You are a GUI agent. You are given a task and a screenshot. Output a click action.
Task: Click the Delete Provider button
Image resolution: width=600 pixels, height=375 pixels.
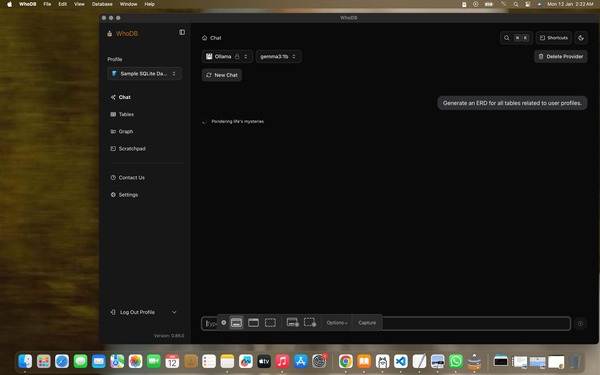pyautogui.click(x=561, y=57)
